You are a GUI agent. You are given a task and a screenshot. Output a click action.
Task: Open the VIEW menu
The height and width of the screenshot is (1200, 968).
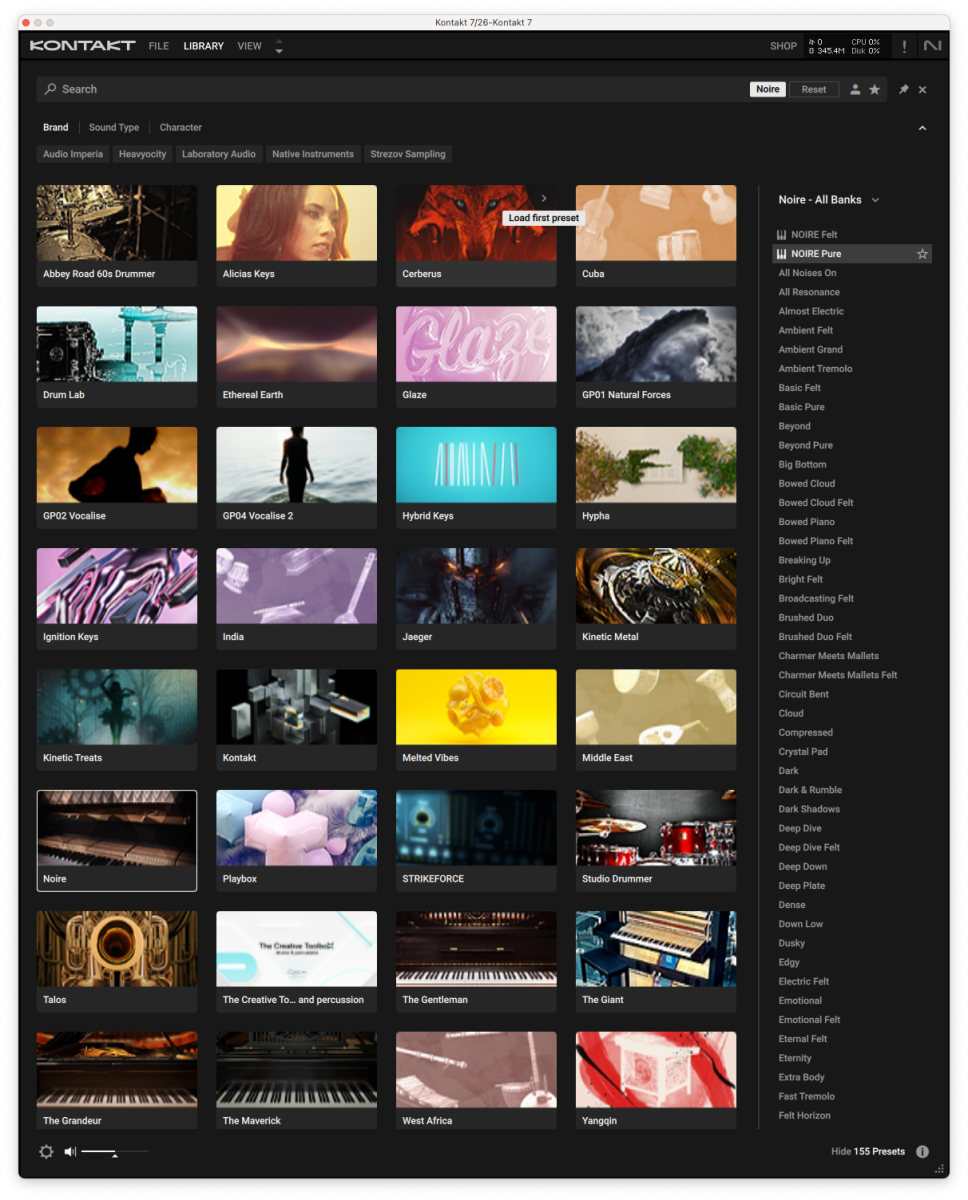(250, 46)
